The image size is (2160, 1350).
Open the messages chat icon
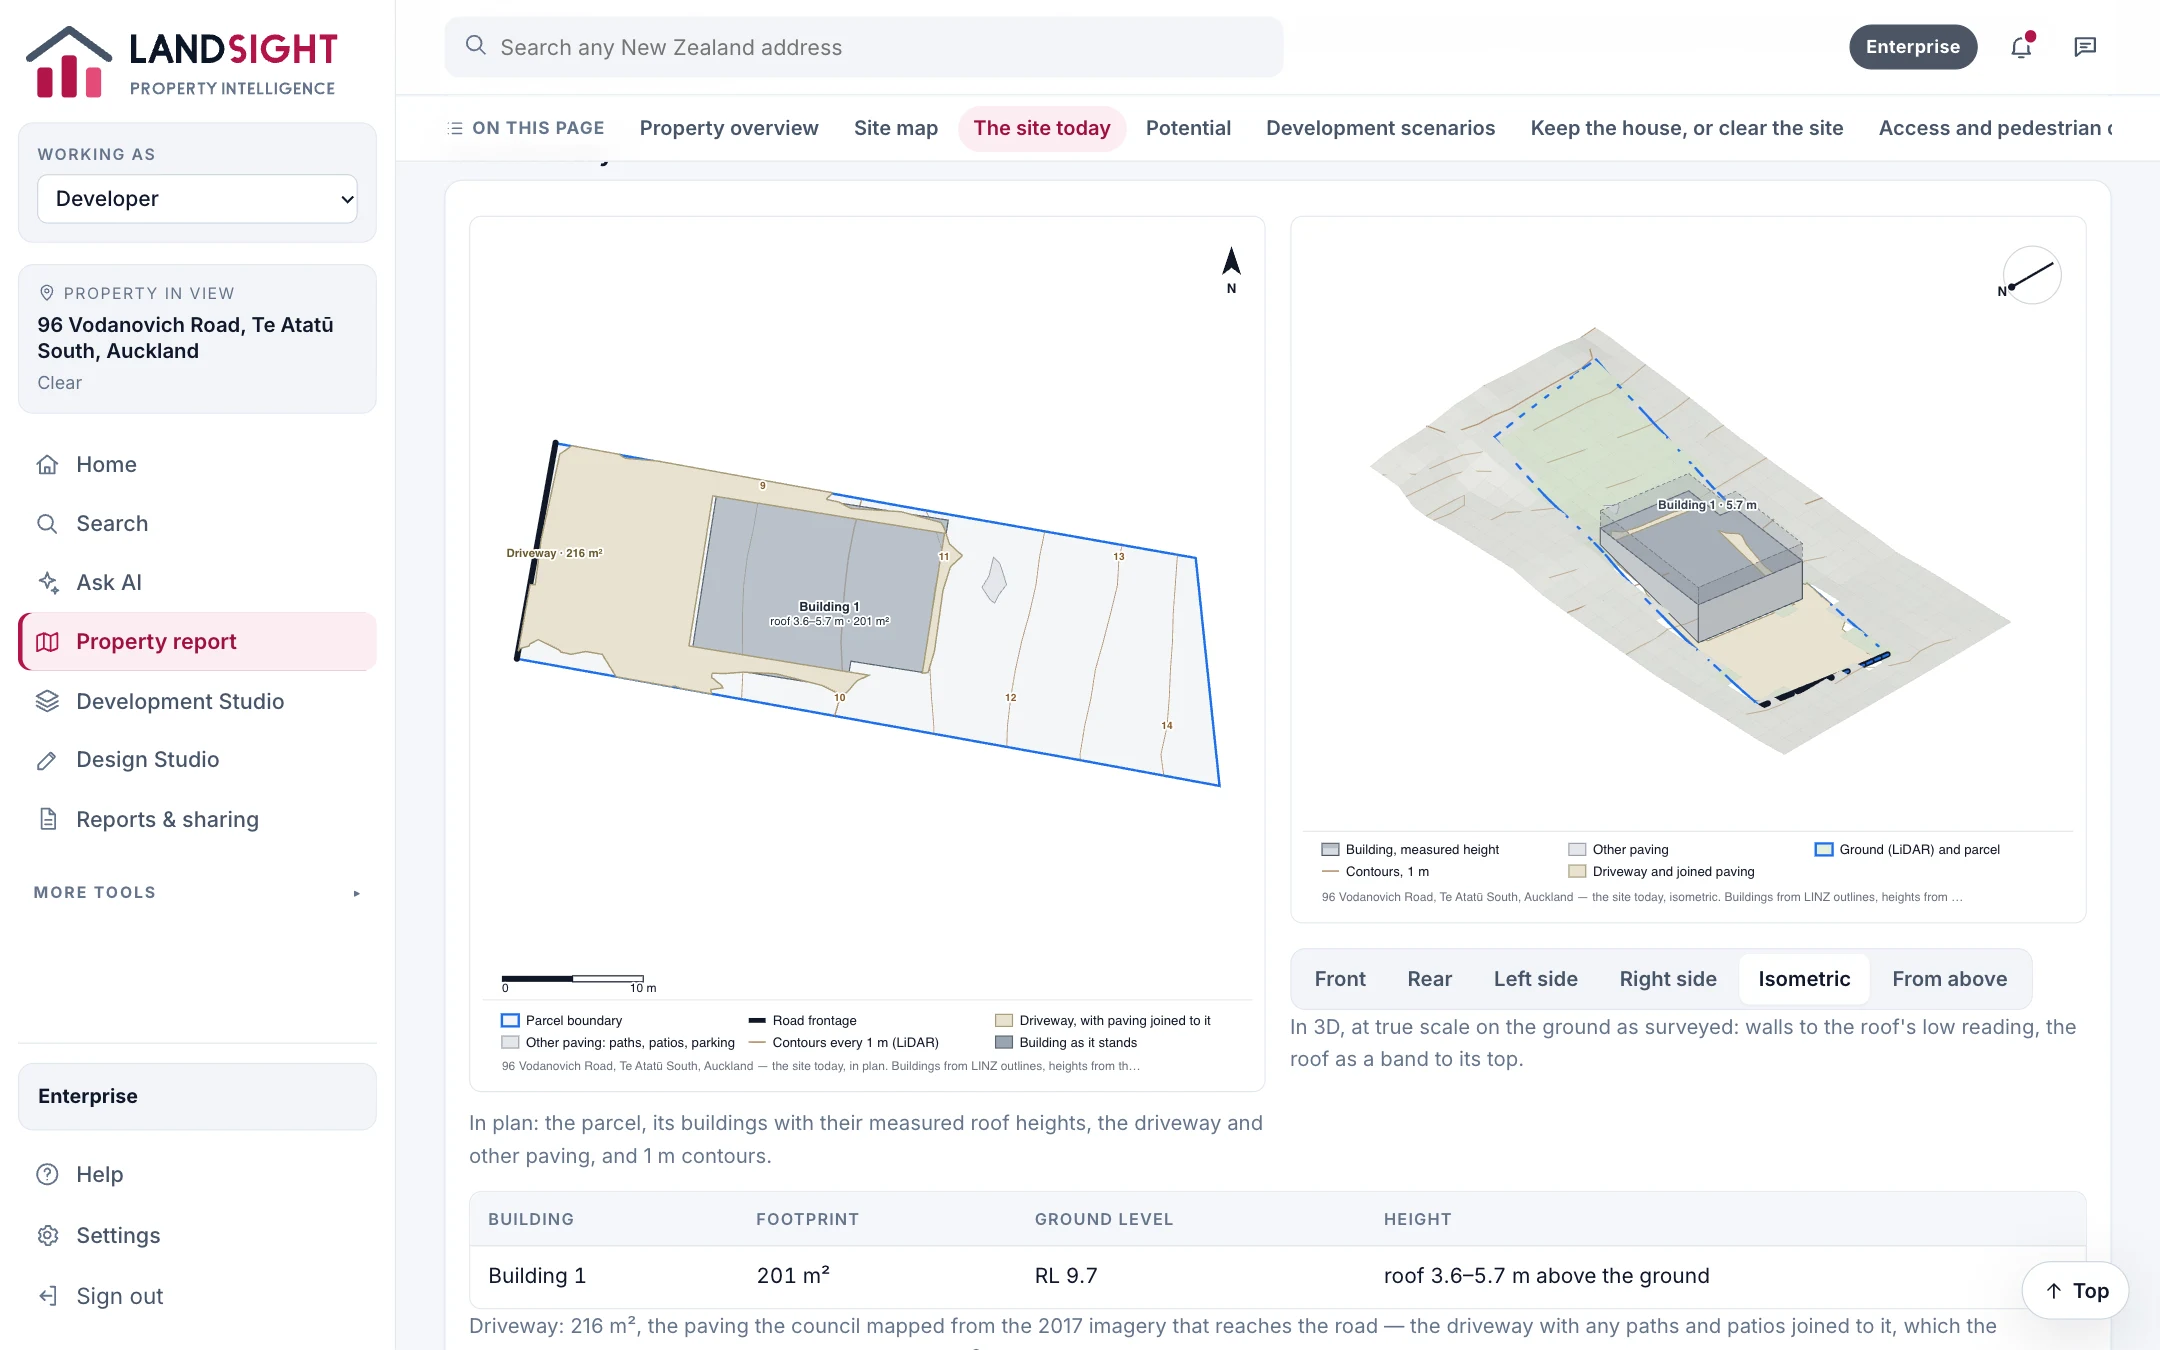(2085, 47)
